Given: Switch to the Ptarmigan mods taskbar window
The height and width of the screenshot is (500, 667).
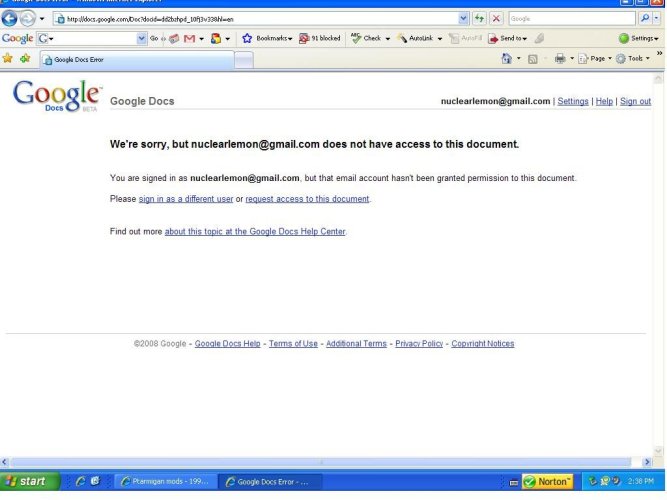Looking at the screenshot, I should [x=165, y=482].
